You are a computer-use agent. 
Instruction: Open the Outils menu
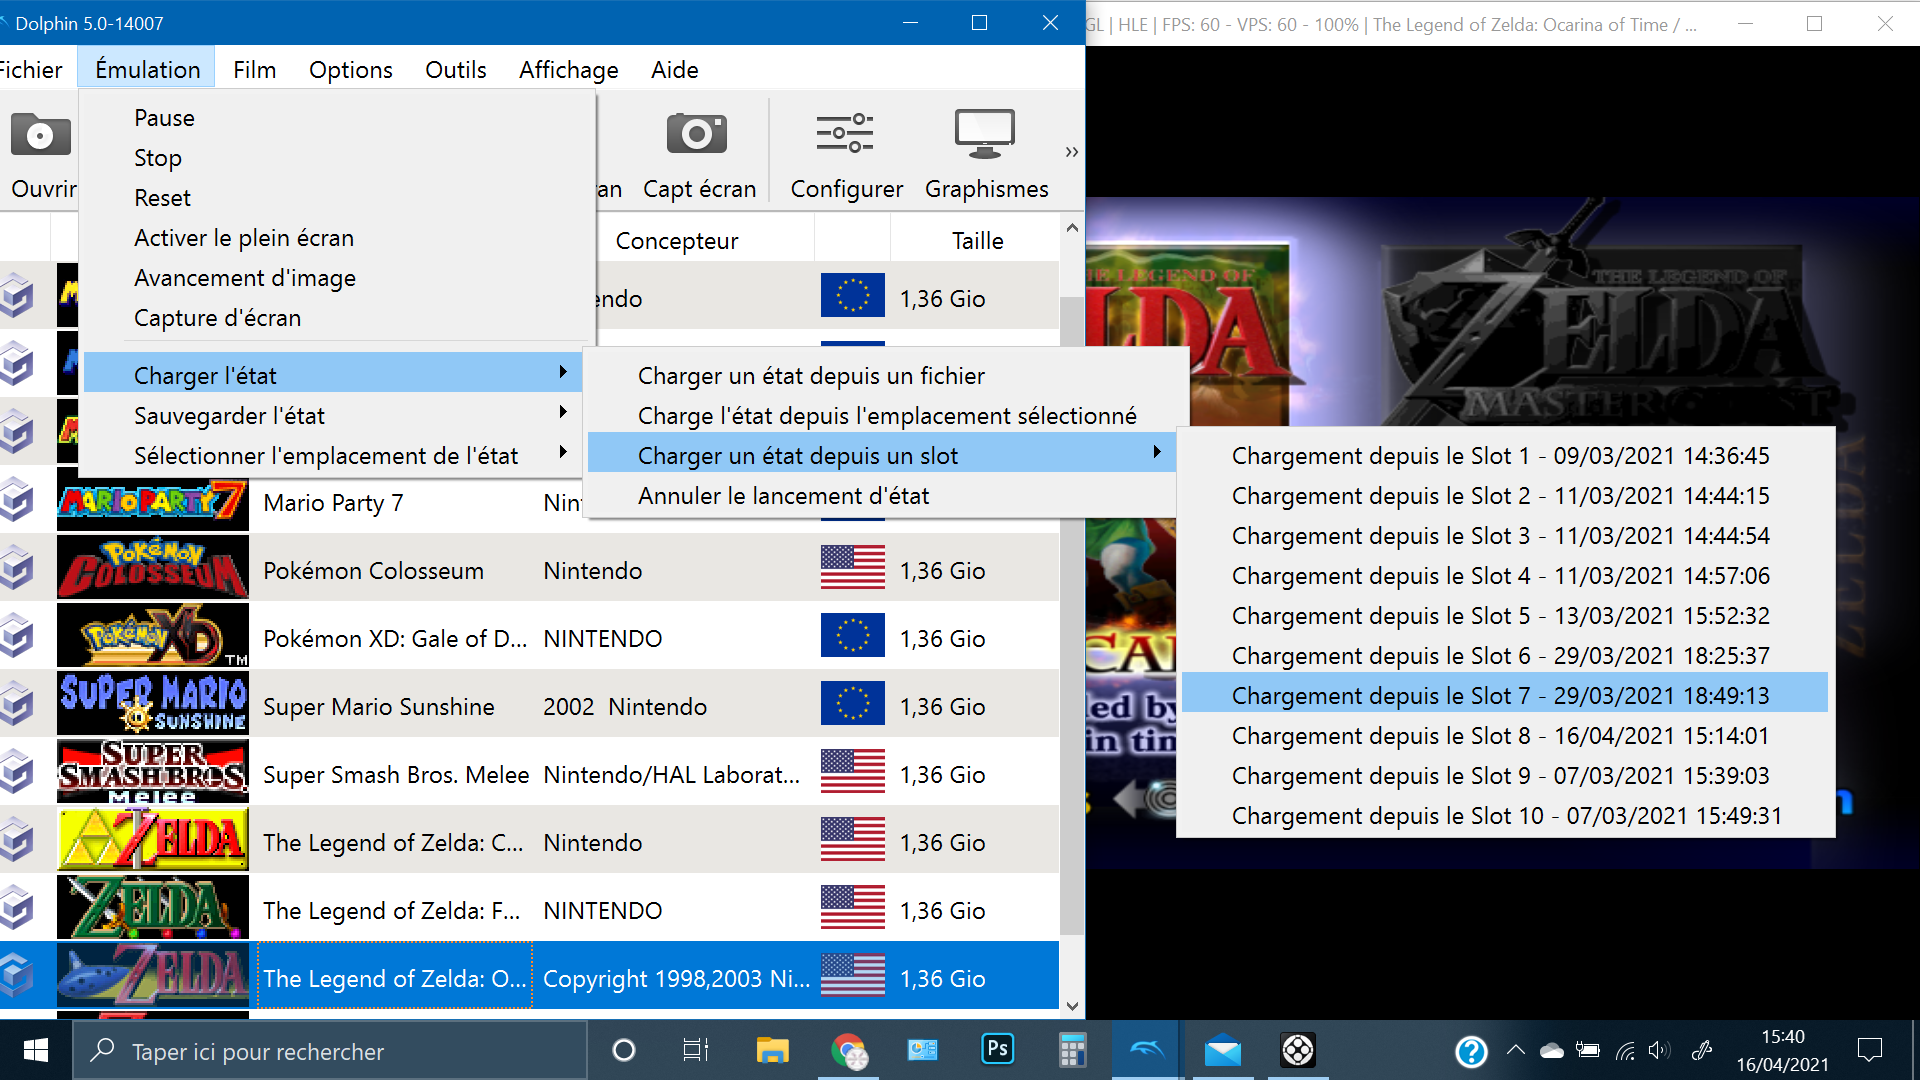point(456,69)
